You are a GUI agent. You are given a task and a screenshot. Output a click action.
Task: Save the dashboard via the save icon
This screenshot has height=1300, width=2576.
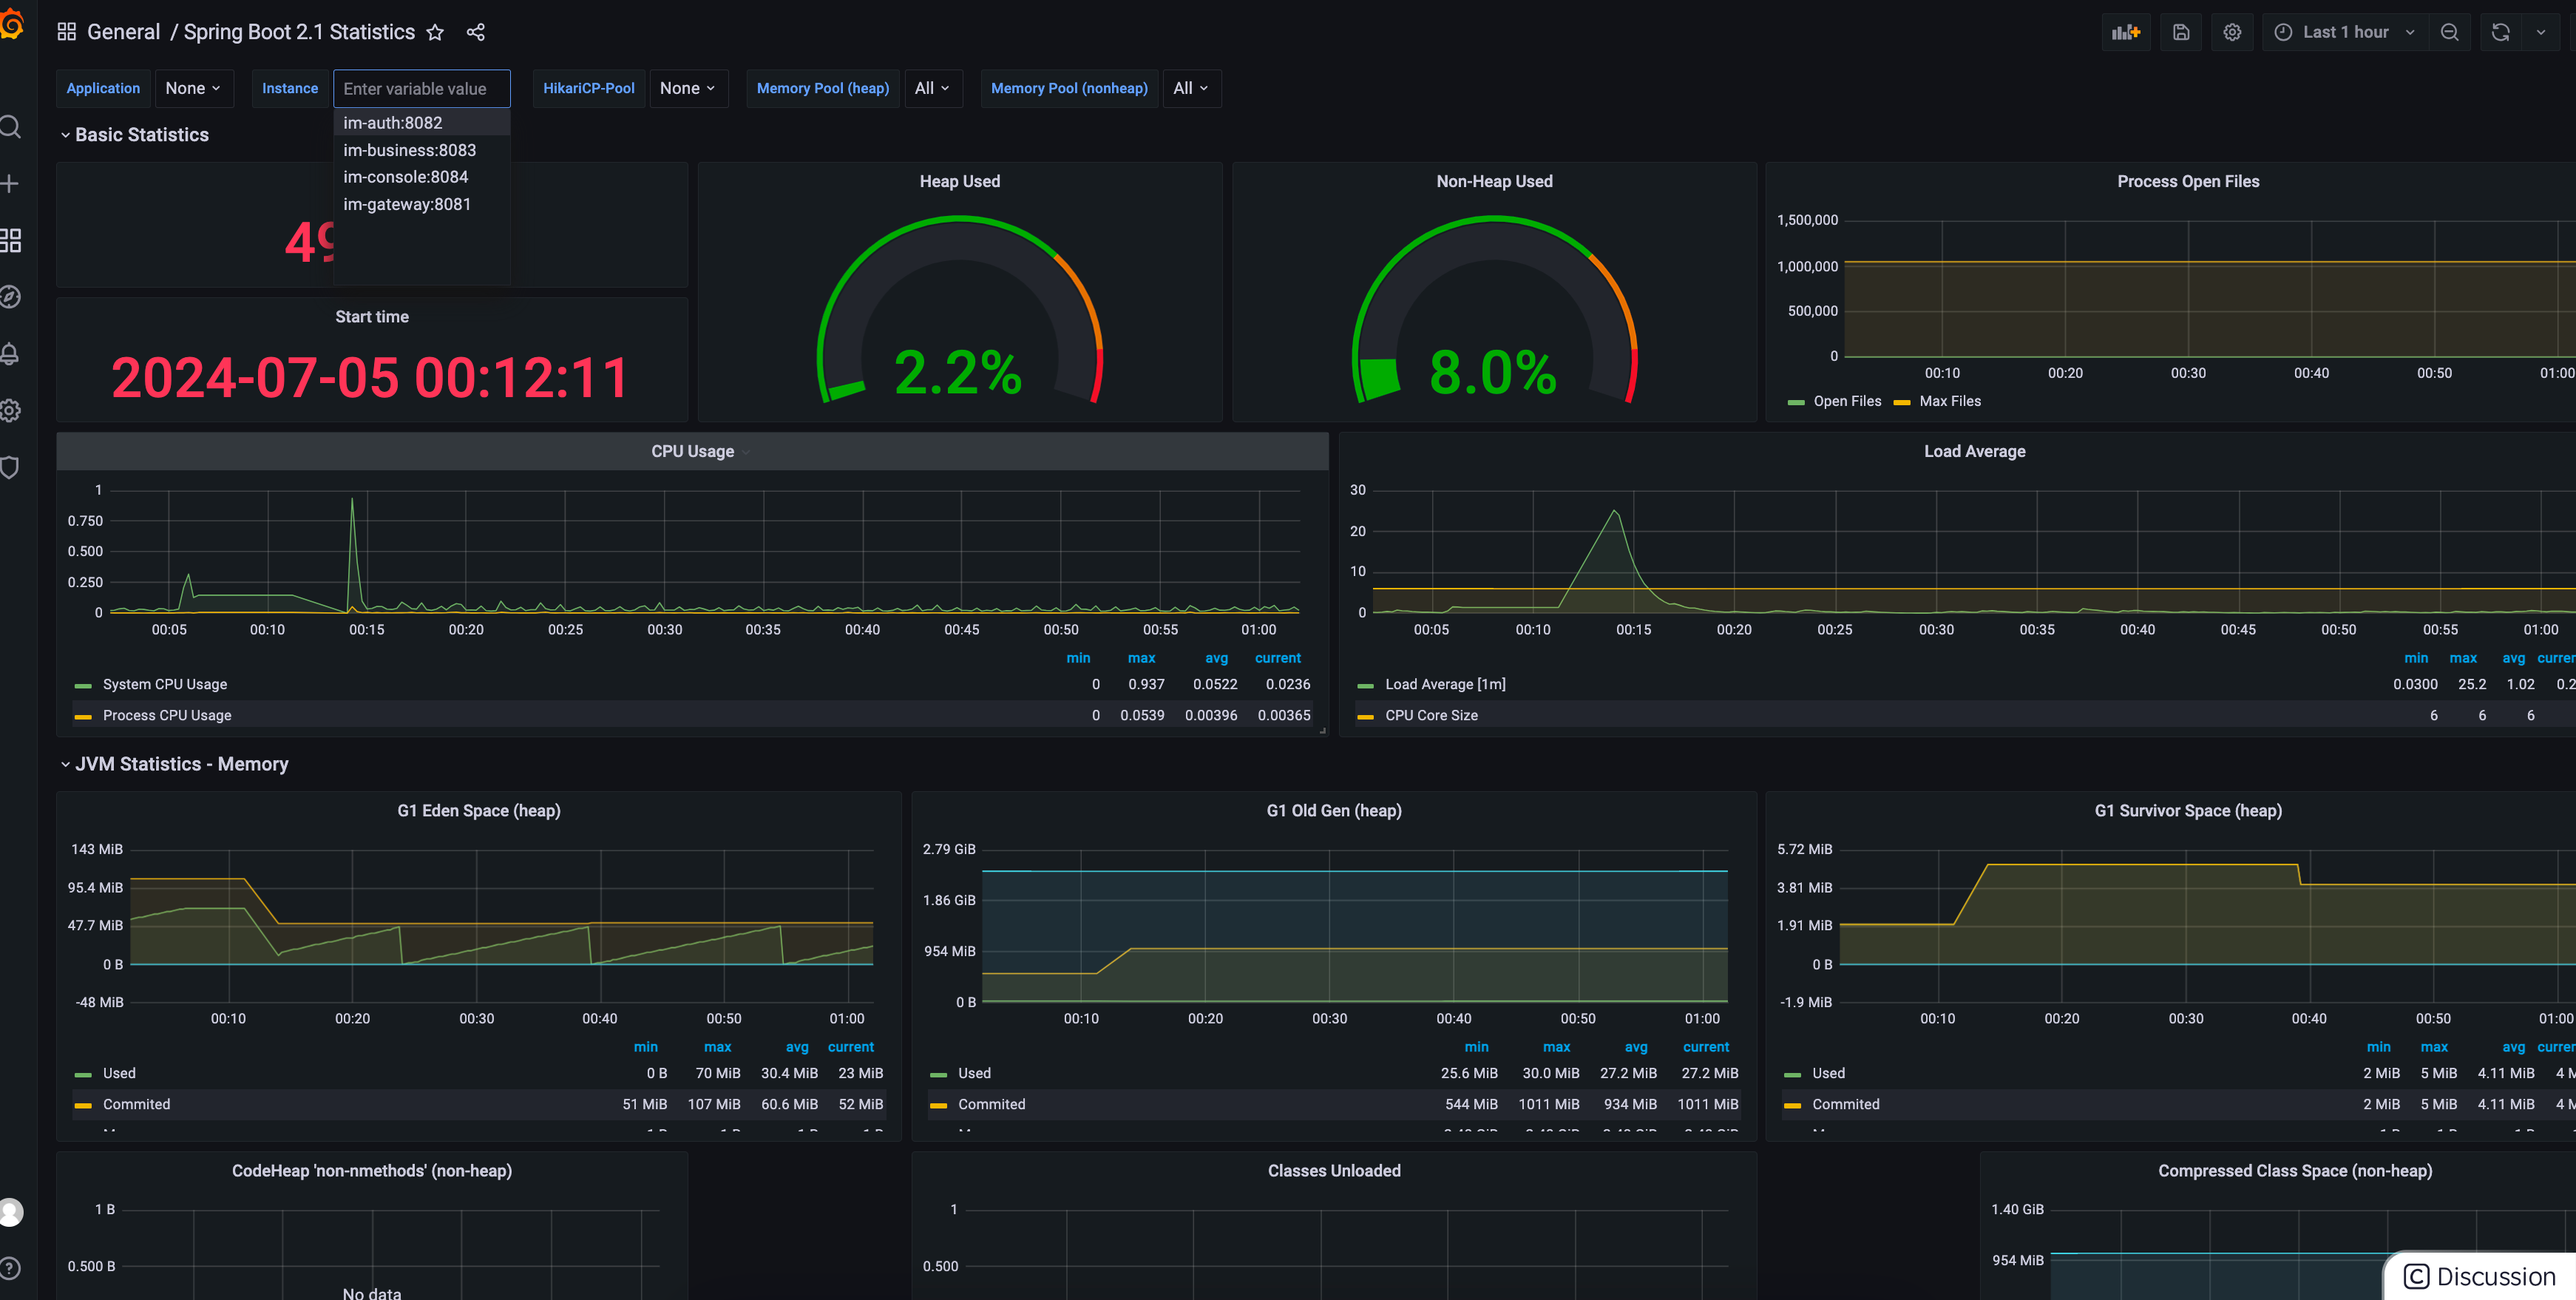[2181, 32]
